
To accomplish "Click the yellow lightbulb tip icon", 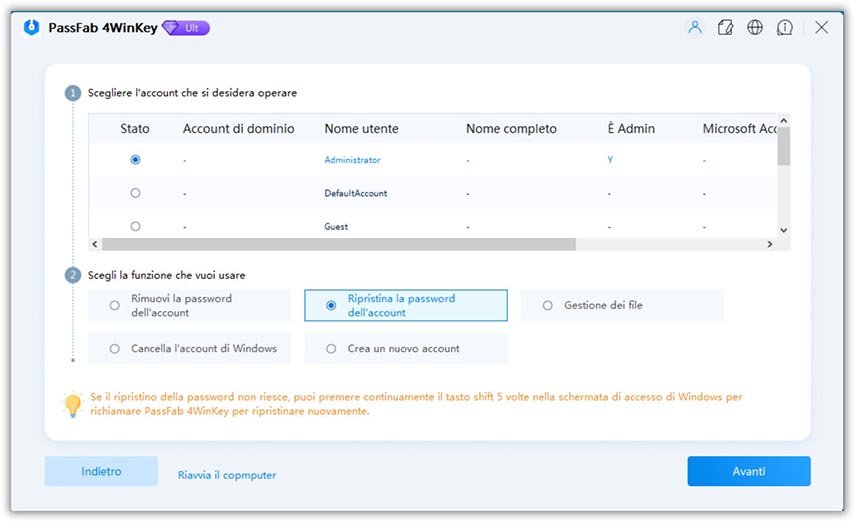I will pyautogui.click(x=72, y=404).
